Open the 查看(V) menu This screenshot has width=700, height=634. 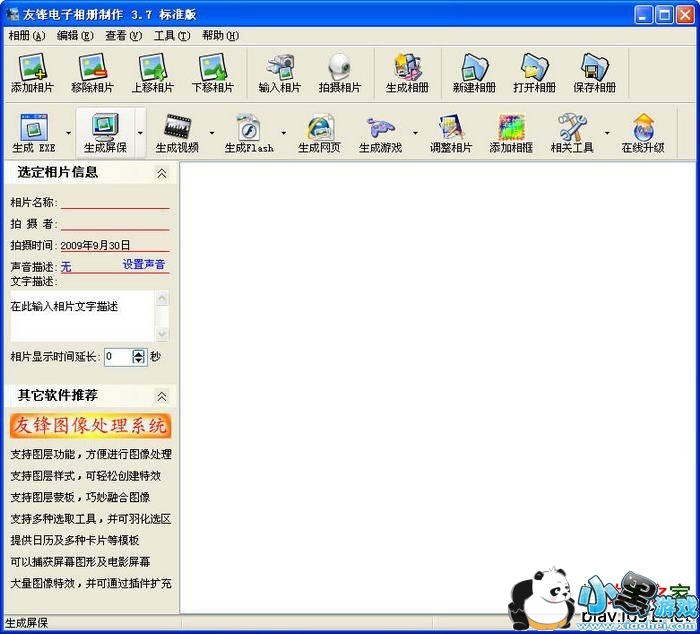(x=124, y=35)
